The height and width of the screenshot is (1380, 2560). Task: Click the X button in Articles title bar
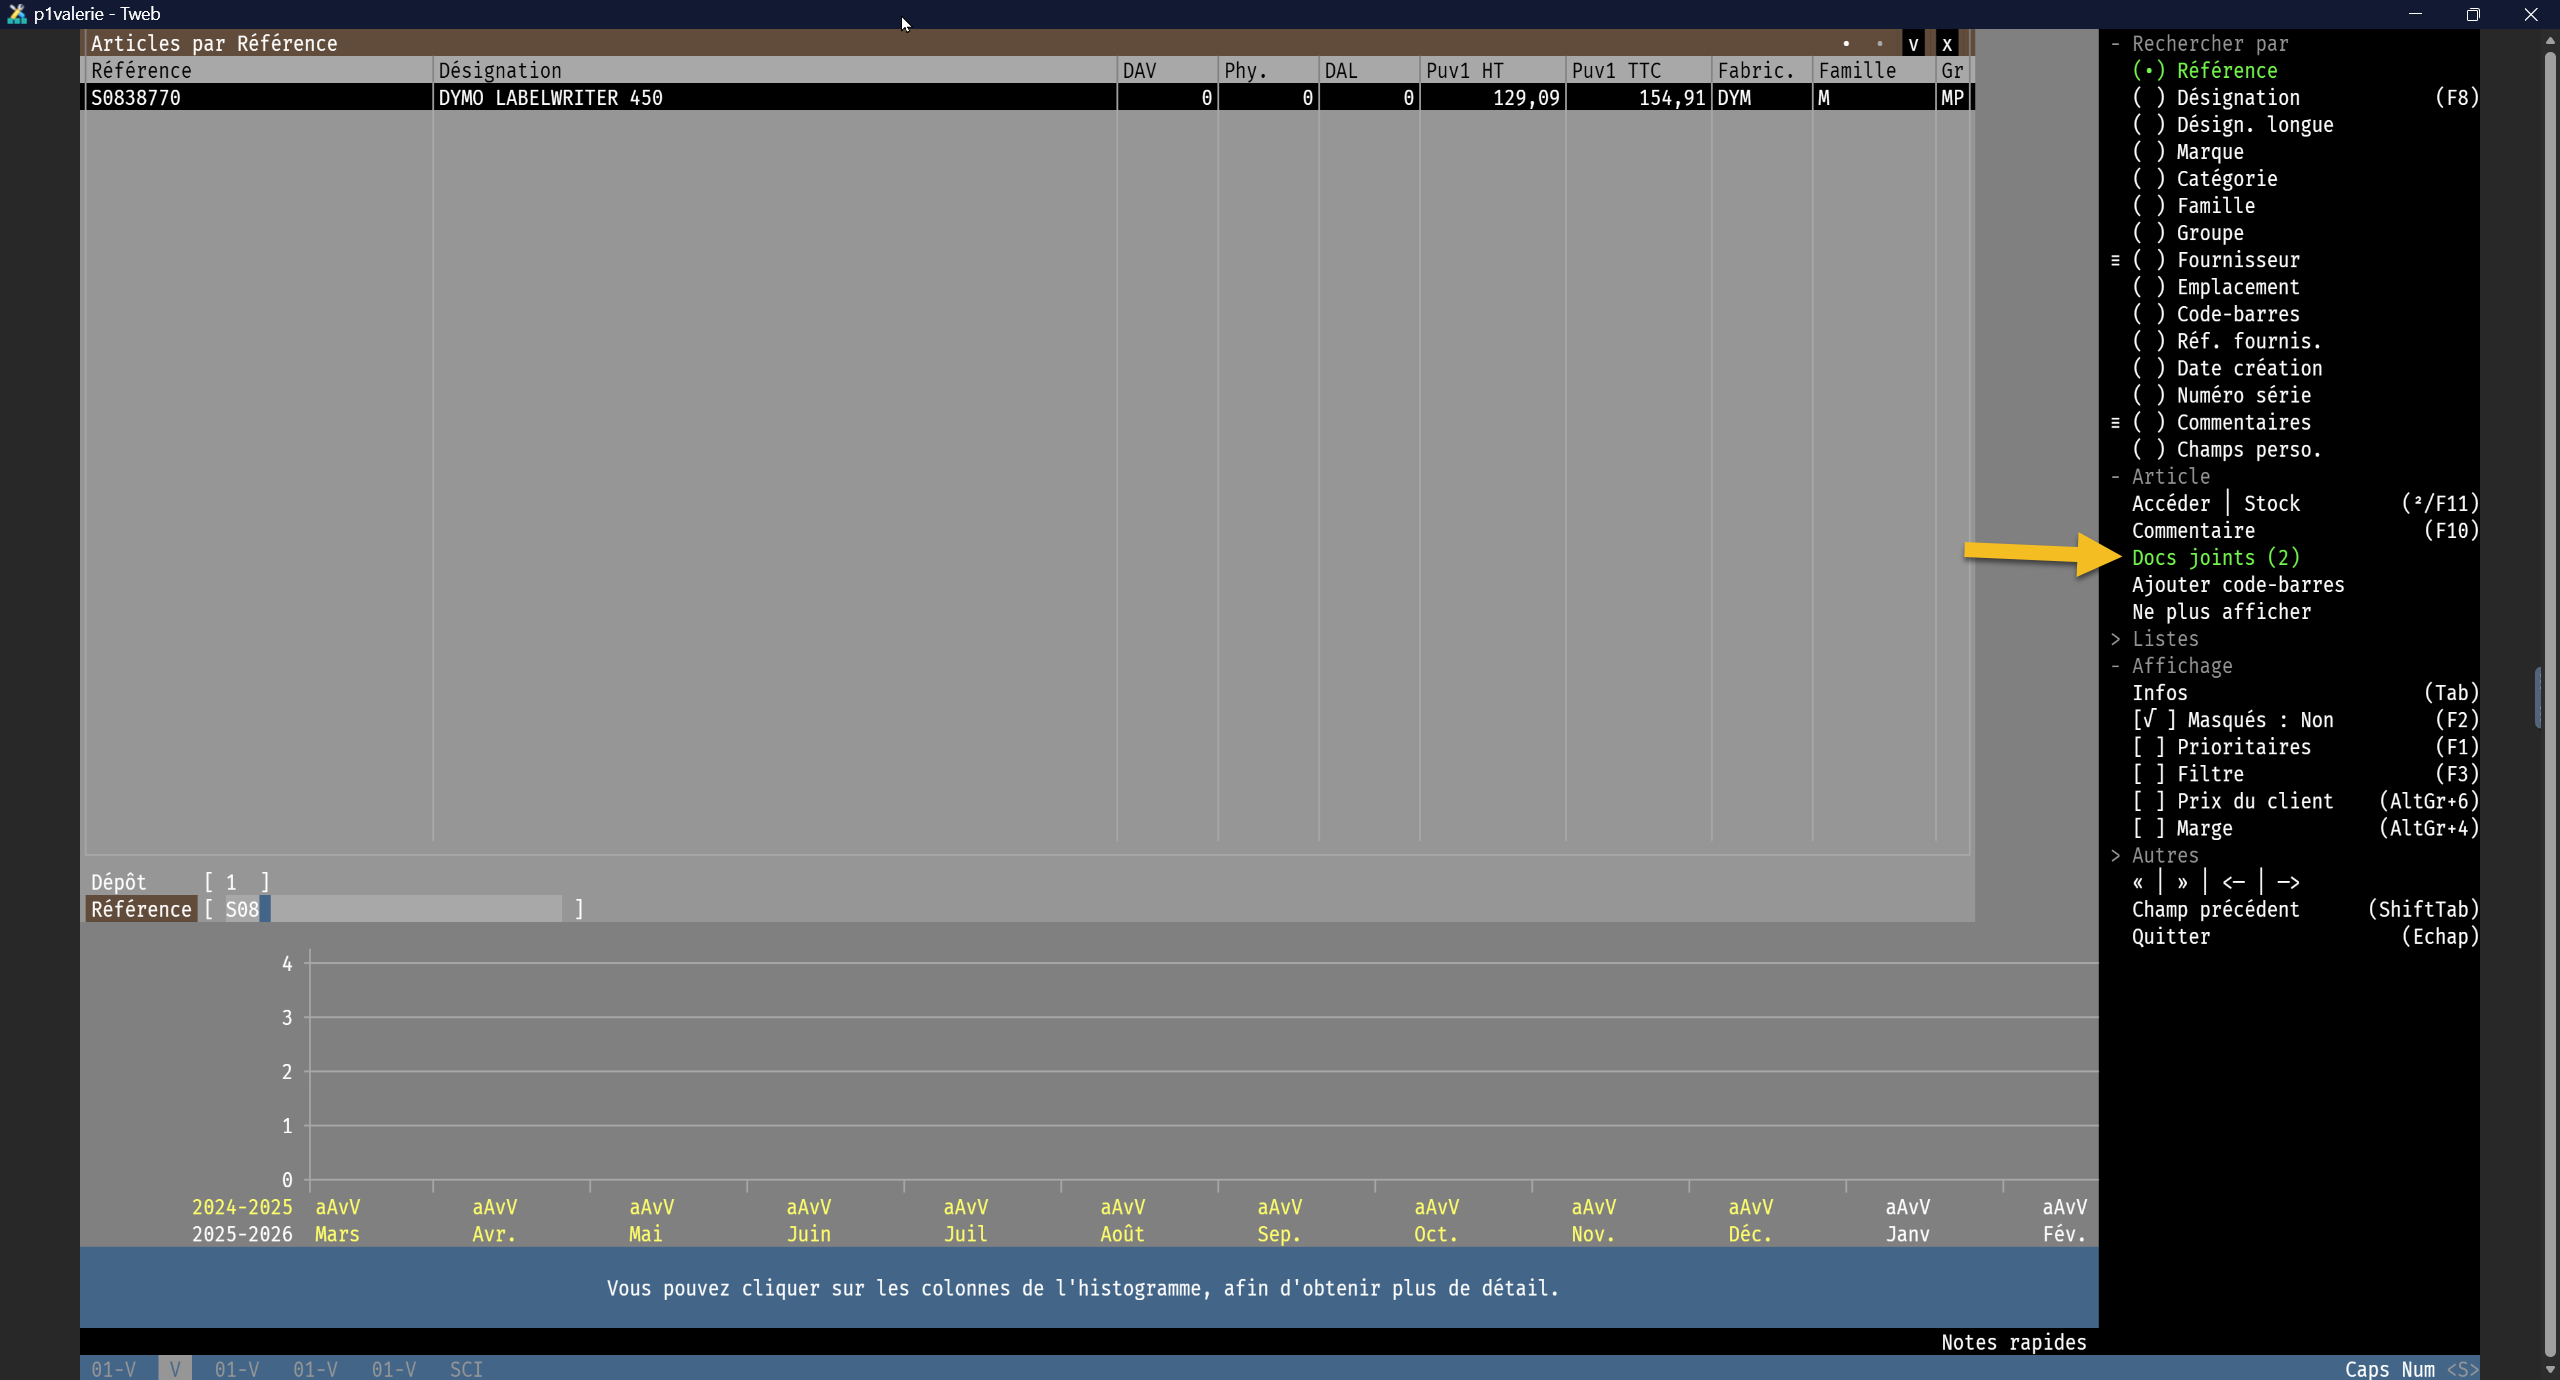[x=1947, y=44]
